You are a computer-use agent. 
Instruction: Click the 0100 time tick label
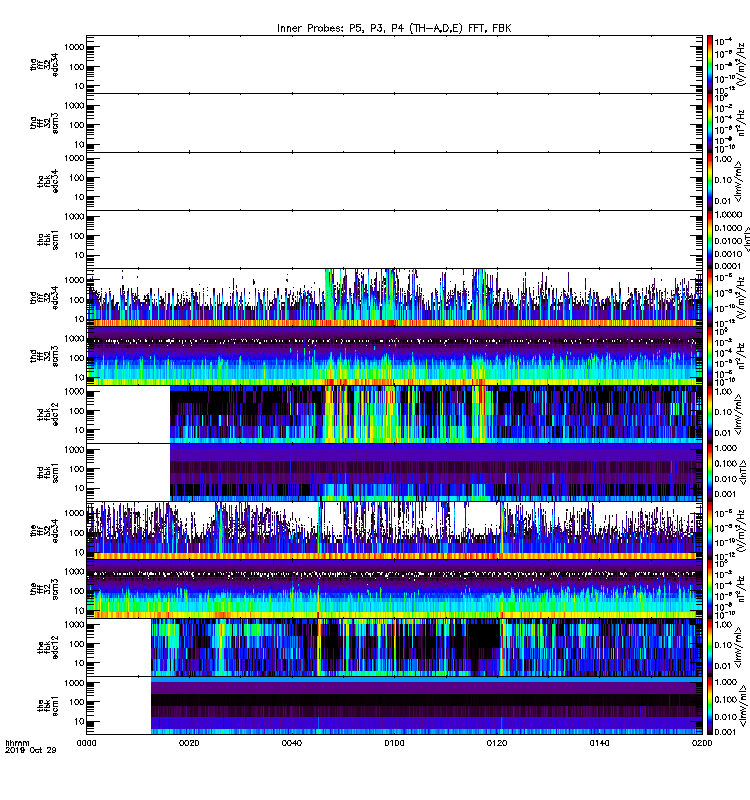point(394,743)
